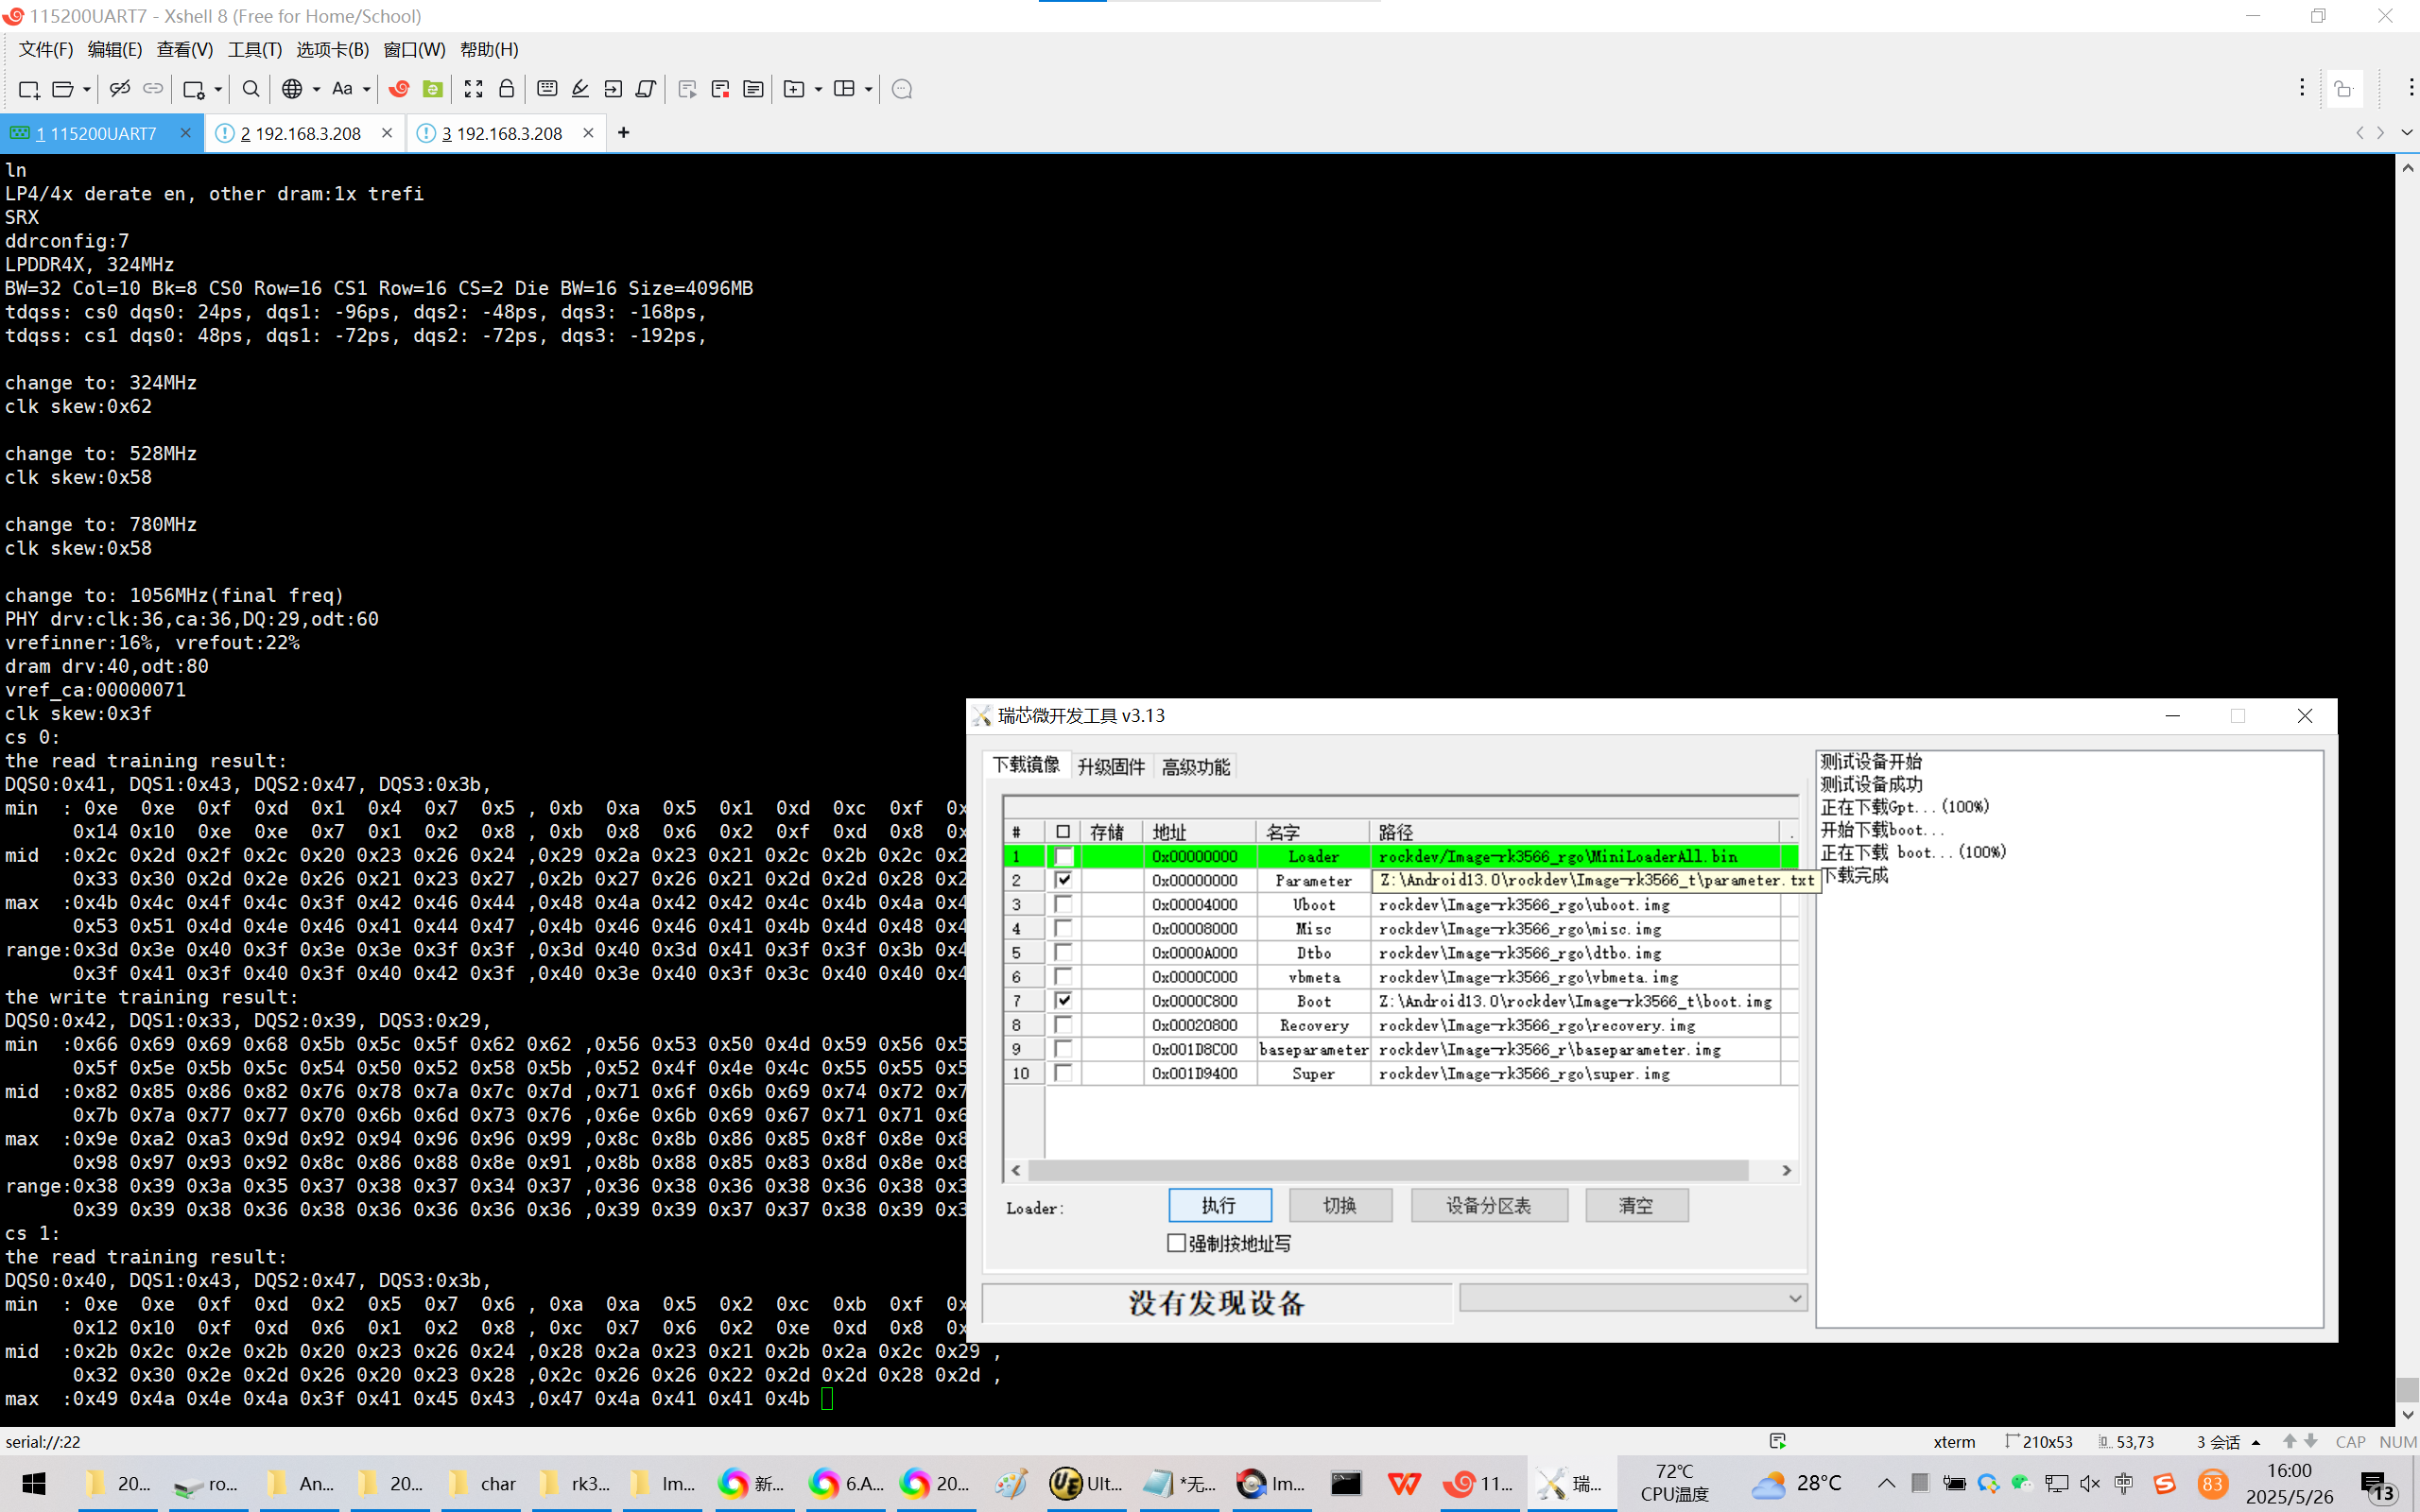
Task: Click the new session toolbar icon
Action: coord(29,89)
